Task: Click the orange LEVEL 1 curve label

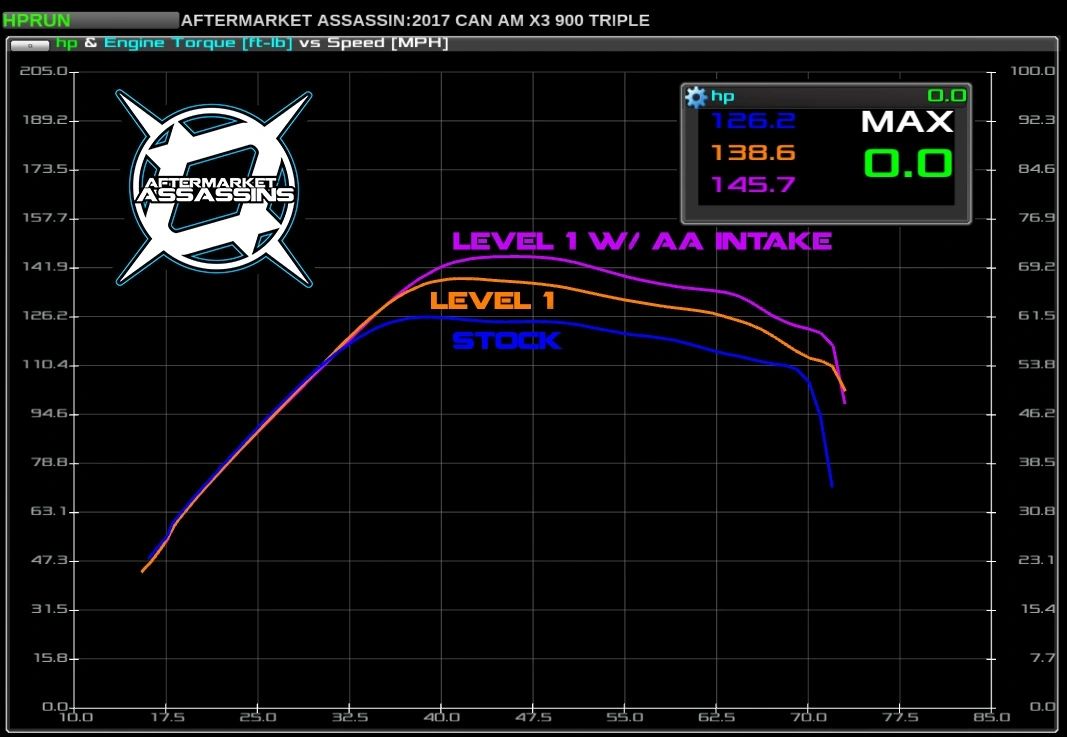Action: click(x=492, y=300)
